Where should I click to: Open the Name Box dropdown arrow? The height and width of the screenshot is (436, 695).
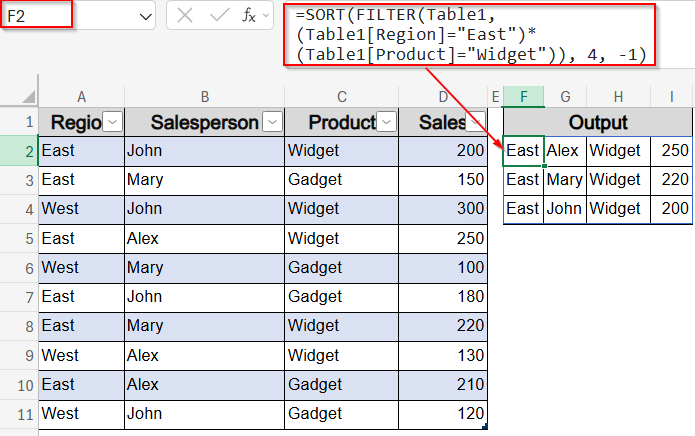point(145,17)
